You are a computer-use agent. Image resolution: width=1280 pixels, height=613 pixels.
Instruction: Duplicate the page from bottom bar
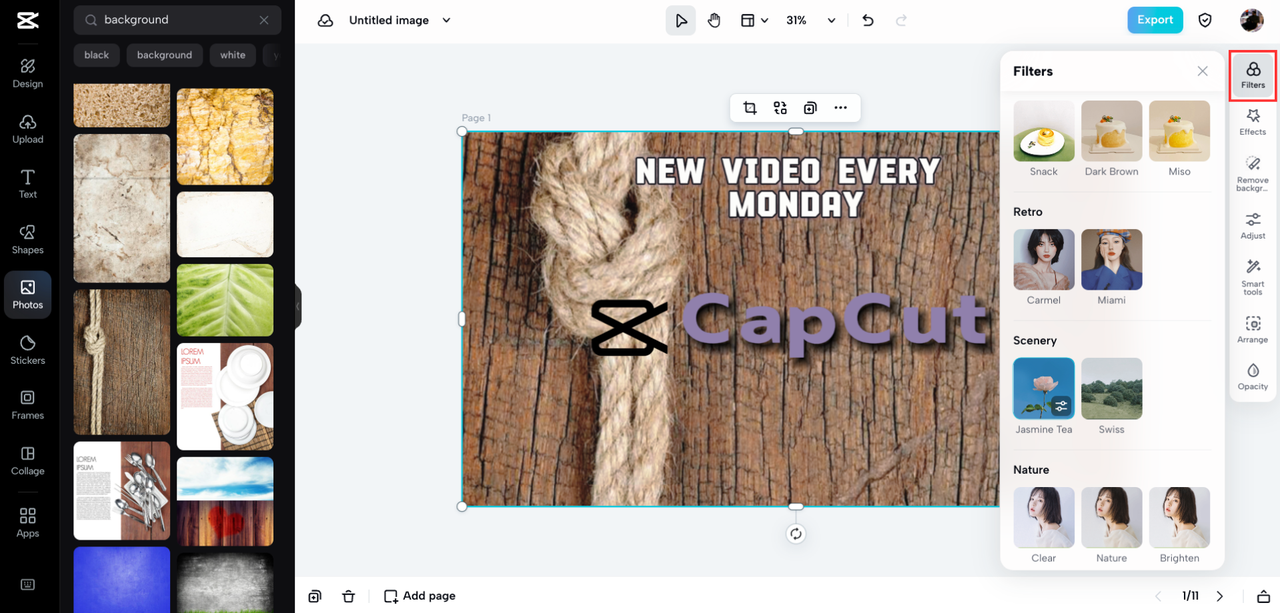click(315, 596)
